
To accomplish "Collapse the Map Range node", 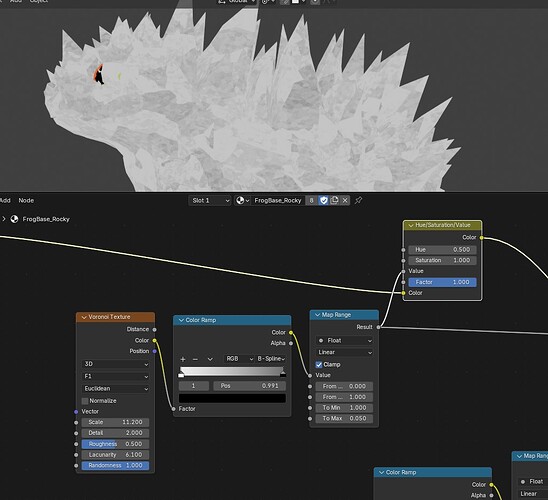I will [317, 315].
